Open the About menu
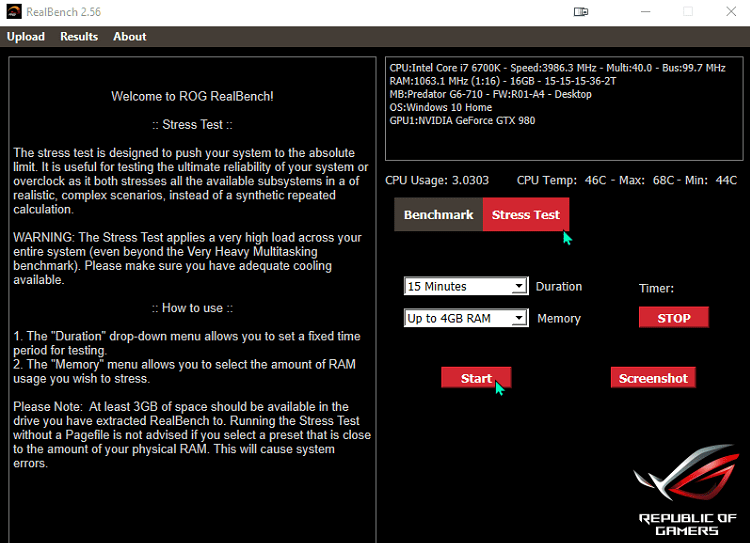Screen dimensions: 750x543 (130, 37)
